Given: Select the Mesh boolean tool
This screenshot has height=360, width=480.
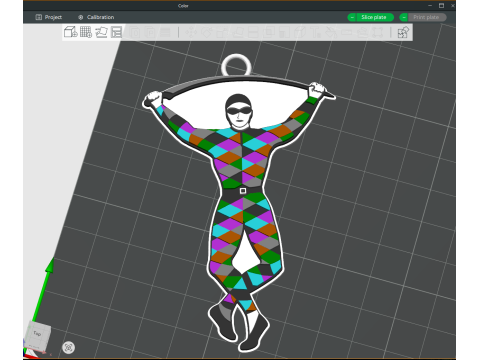Looking at the screenshot, I should coord(269,32).
